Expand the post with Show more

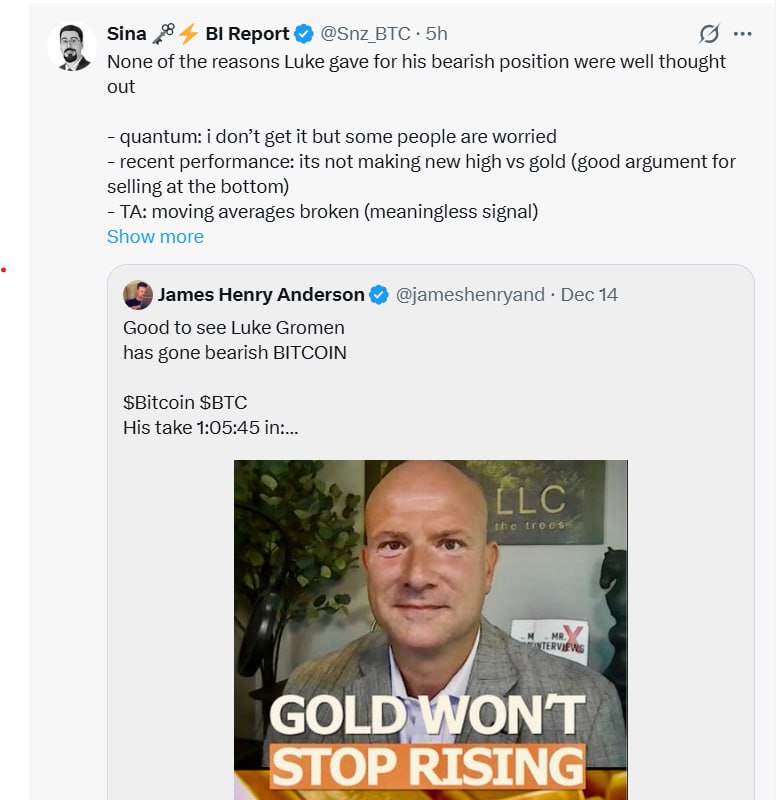coord(155,237)
